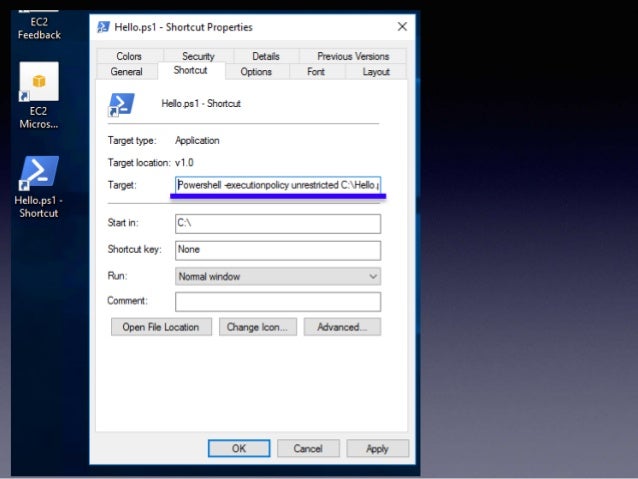Close the Shortcut Properties dialog

tap(402, 27)
